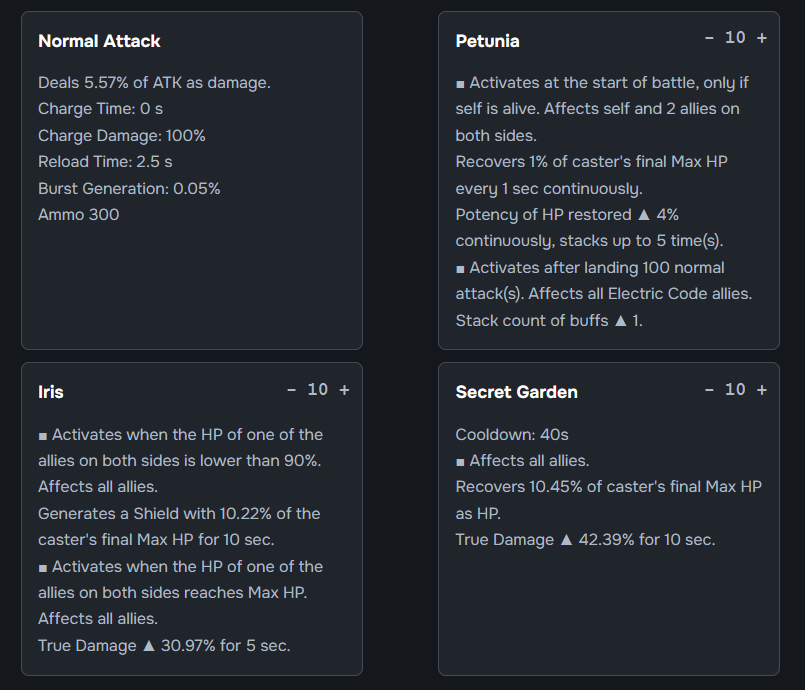
Task: Select the Petunia skill title
Action: 487,41
